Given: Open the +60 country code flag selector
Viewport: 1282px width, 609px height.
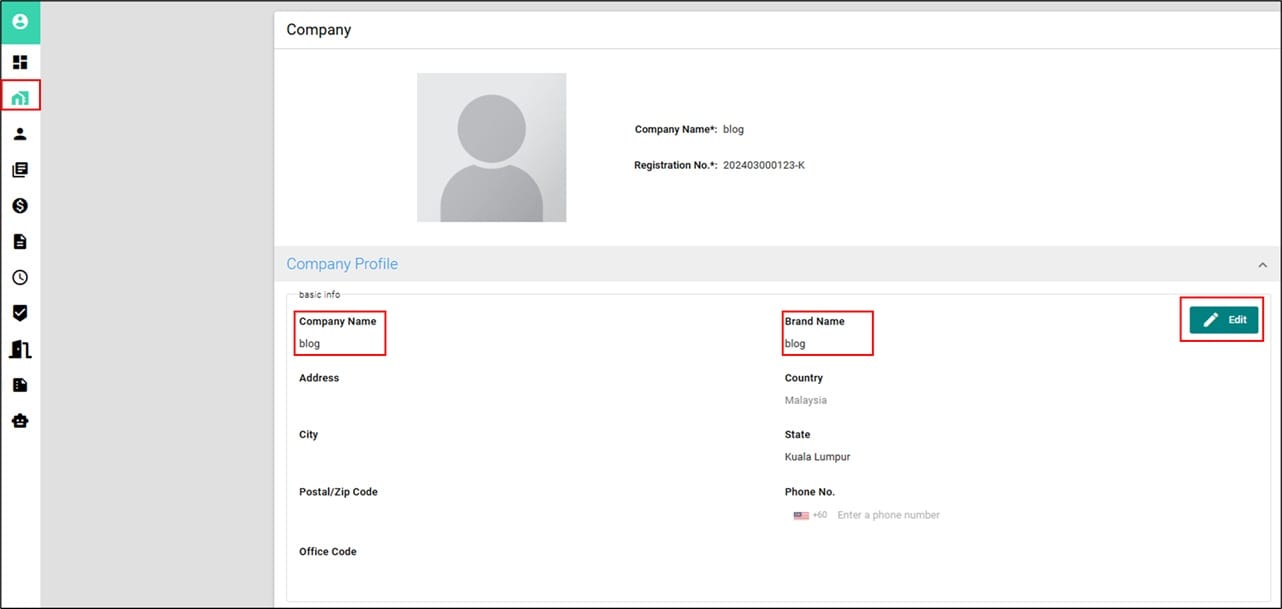Looking at the screenshot, I should point(809,516).
